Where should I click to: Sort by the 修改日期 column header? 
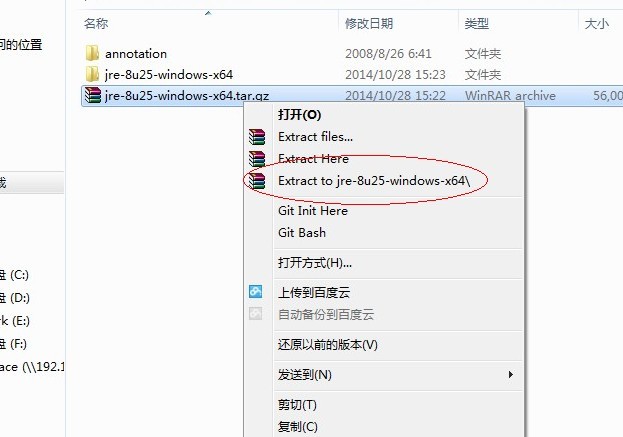pos(369,23)
